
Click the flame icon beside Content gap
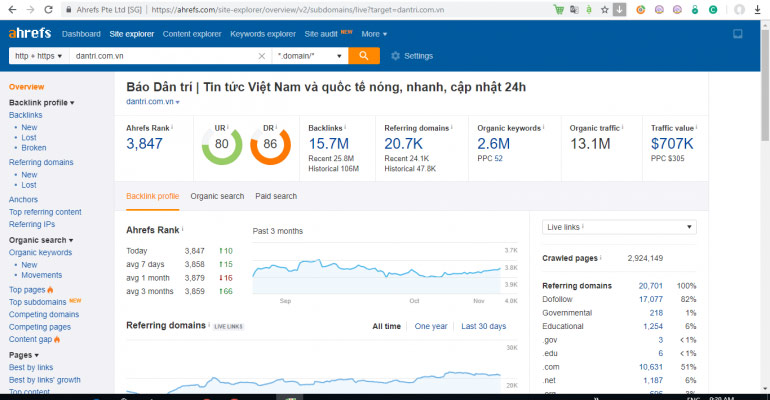click(x=57, y=339)
